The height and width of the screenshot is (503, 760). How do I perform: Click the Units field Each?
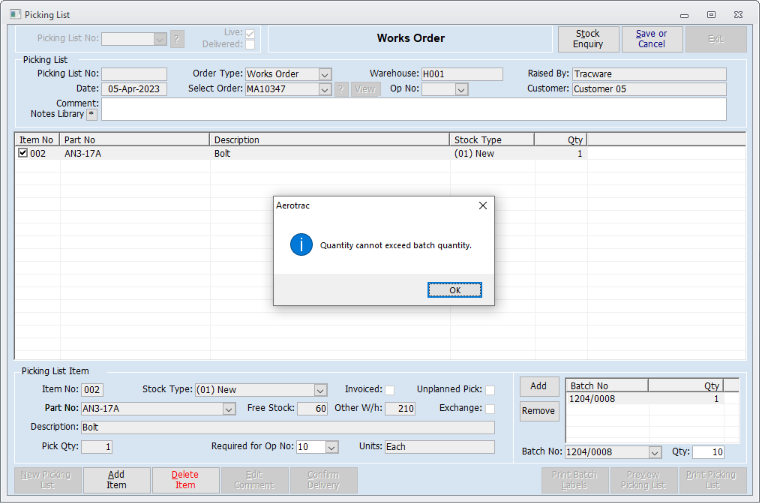coord(440,447)
